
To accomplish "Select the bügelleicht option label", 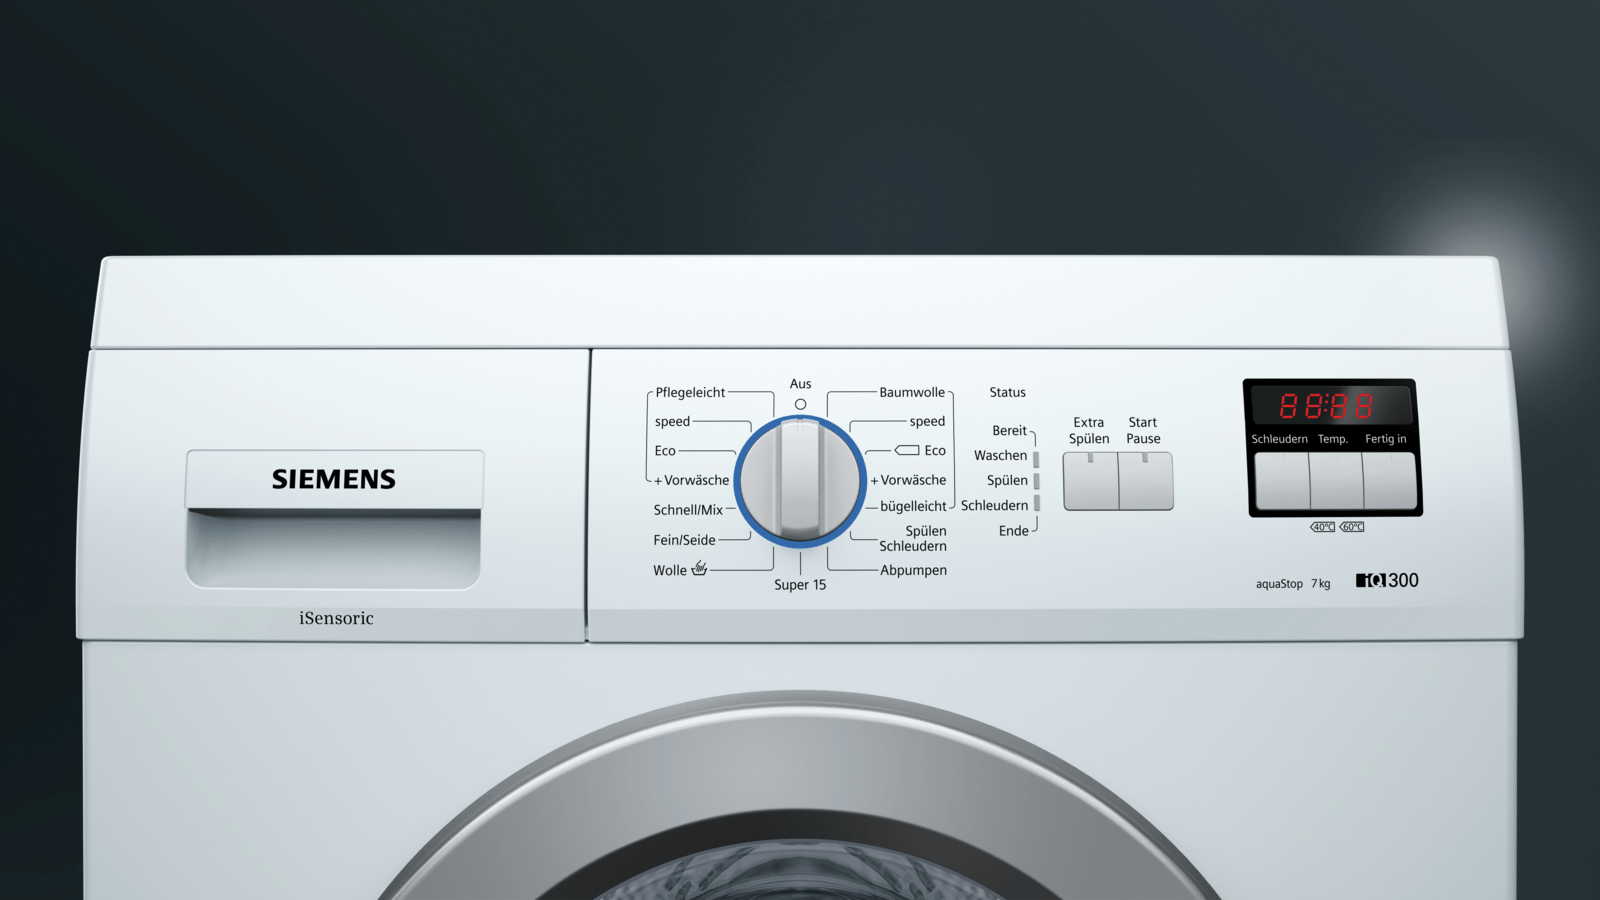I will tap(913, 506).
